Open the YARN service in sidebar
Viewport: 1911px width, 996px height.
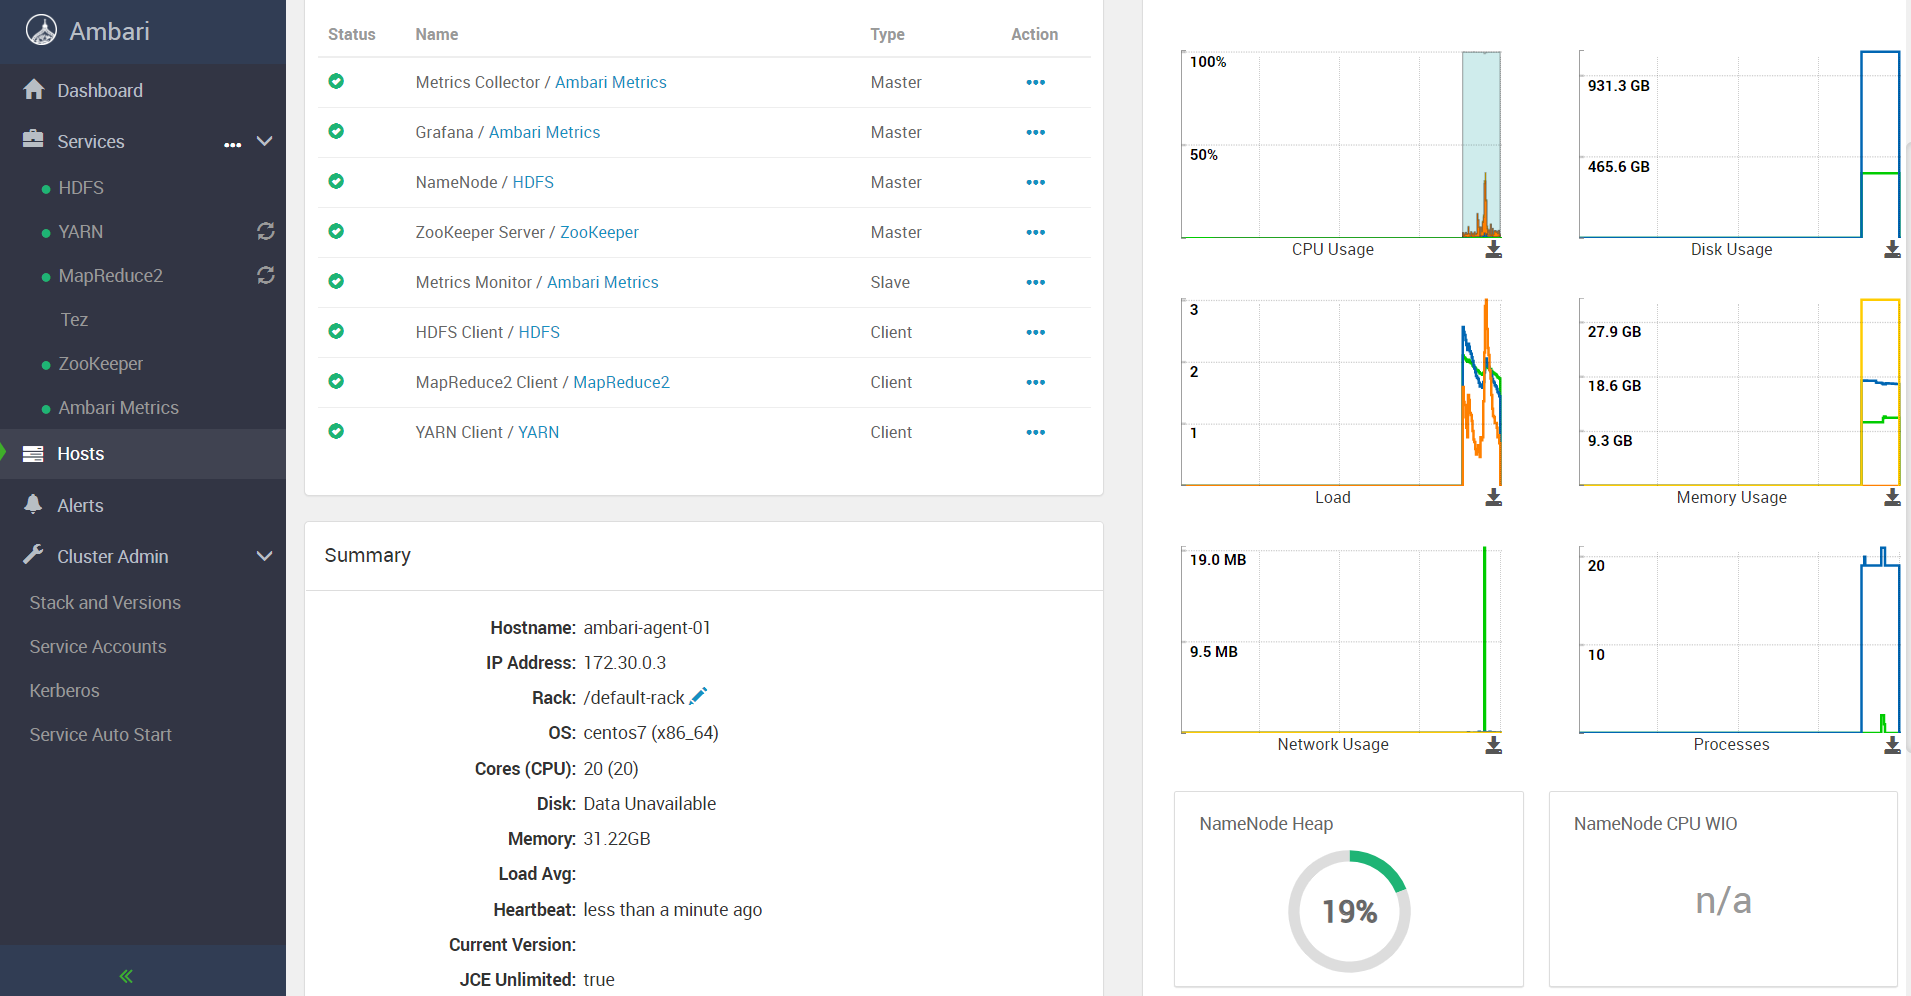point(81,232)
